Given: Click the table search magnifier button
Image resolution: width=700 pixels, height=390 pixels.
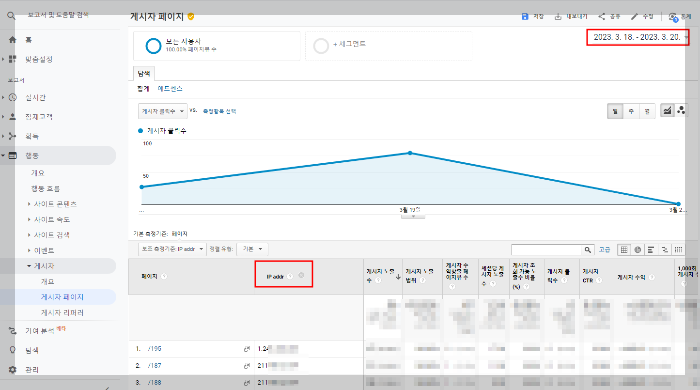Looking at the screenshot, I should pyautogui.click(x=588, y=249).
